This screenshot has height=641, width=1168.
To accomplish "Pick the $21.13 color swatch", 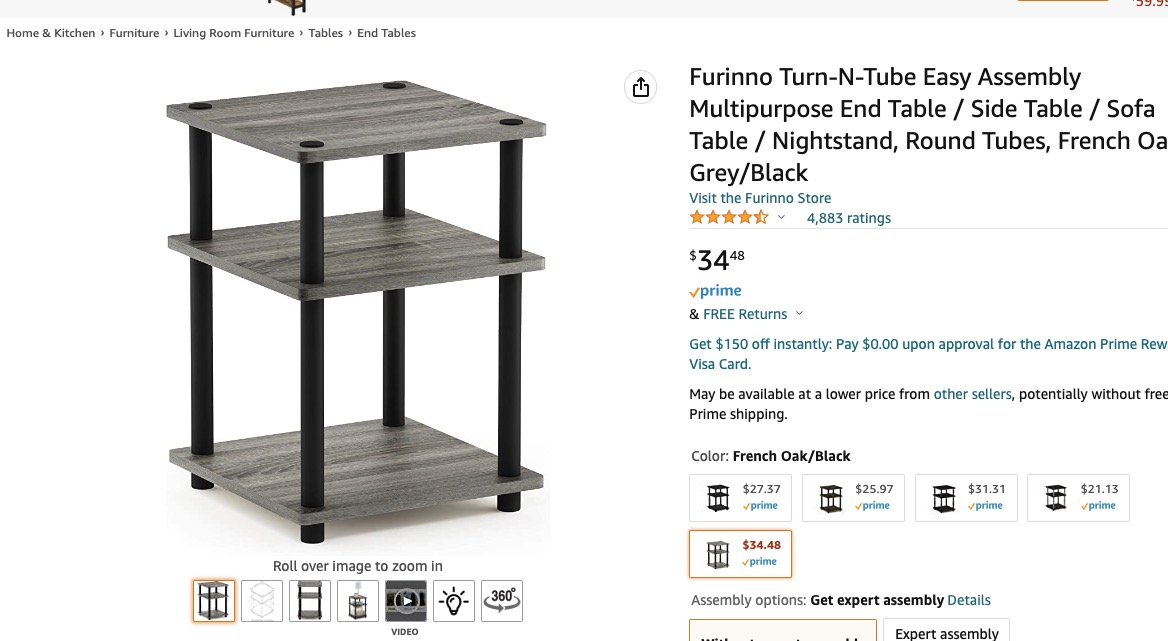I will coord(1079,498).
